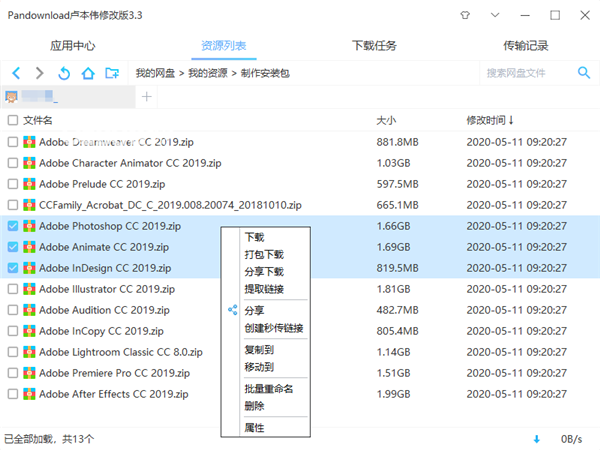Screen dimensions: 600x450
Task: Click the back navigation arrow
Action: tap(16, 73)
